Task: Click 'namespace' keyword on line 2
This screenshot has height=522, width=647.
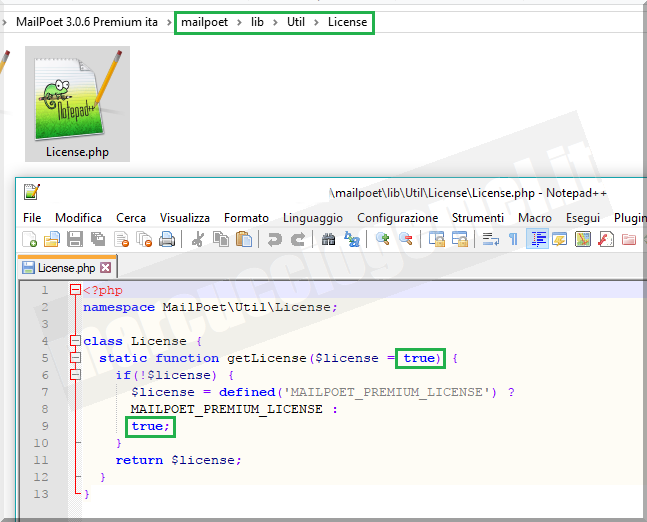Action: (x=119, y=307)
